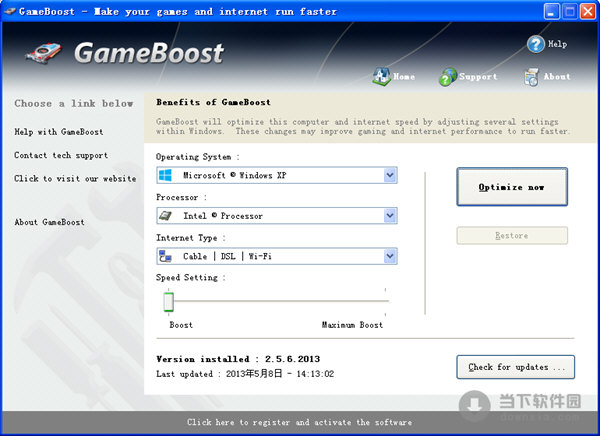This screenshot has width=600, height=436.
Task: Click Check for updates button
Action: pos(515,367)
